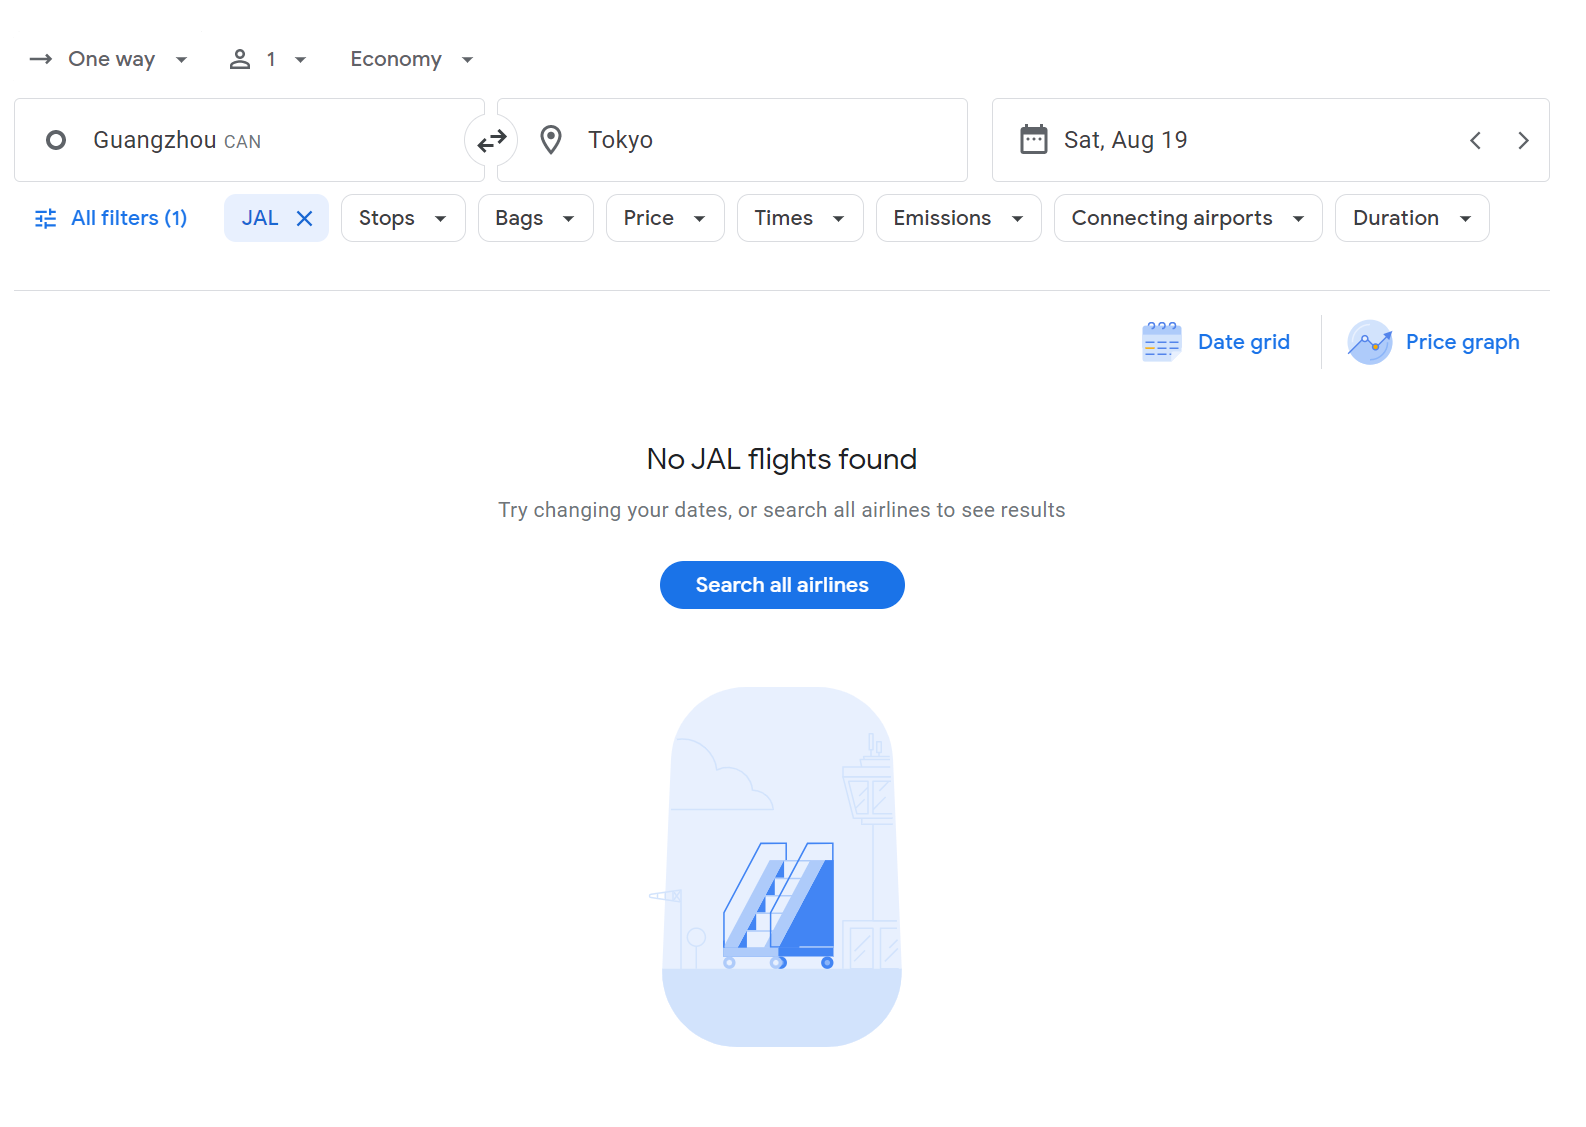Click the JAL filter chip label
Screen dimensions: 1586x1127
260,218
